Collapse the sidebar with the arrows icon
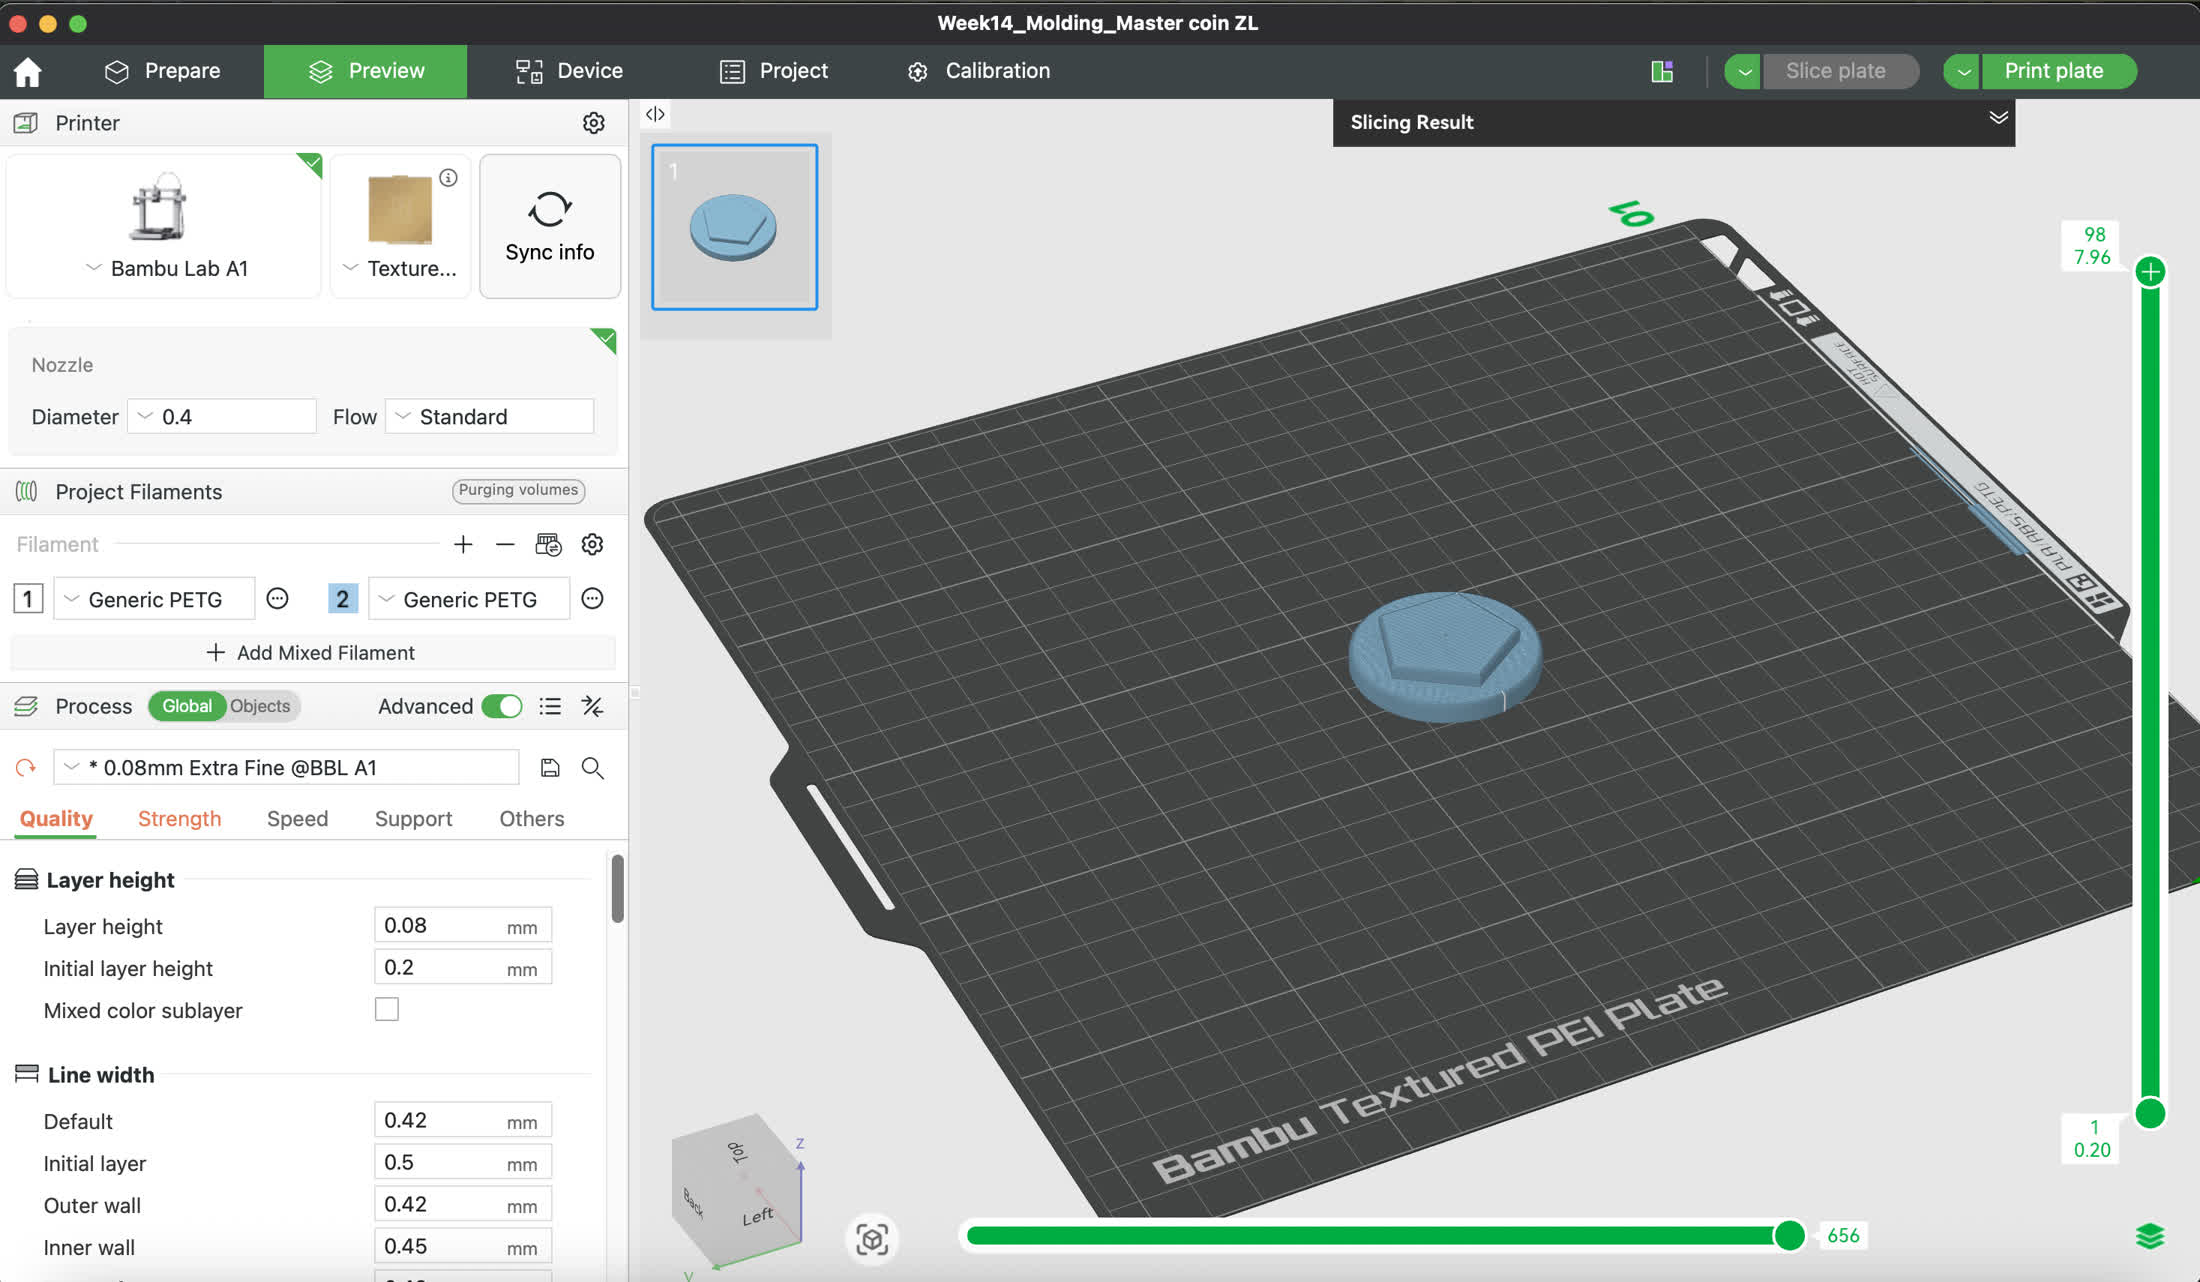This screenshot has height=1282, width=2200. 655,114
